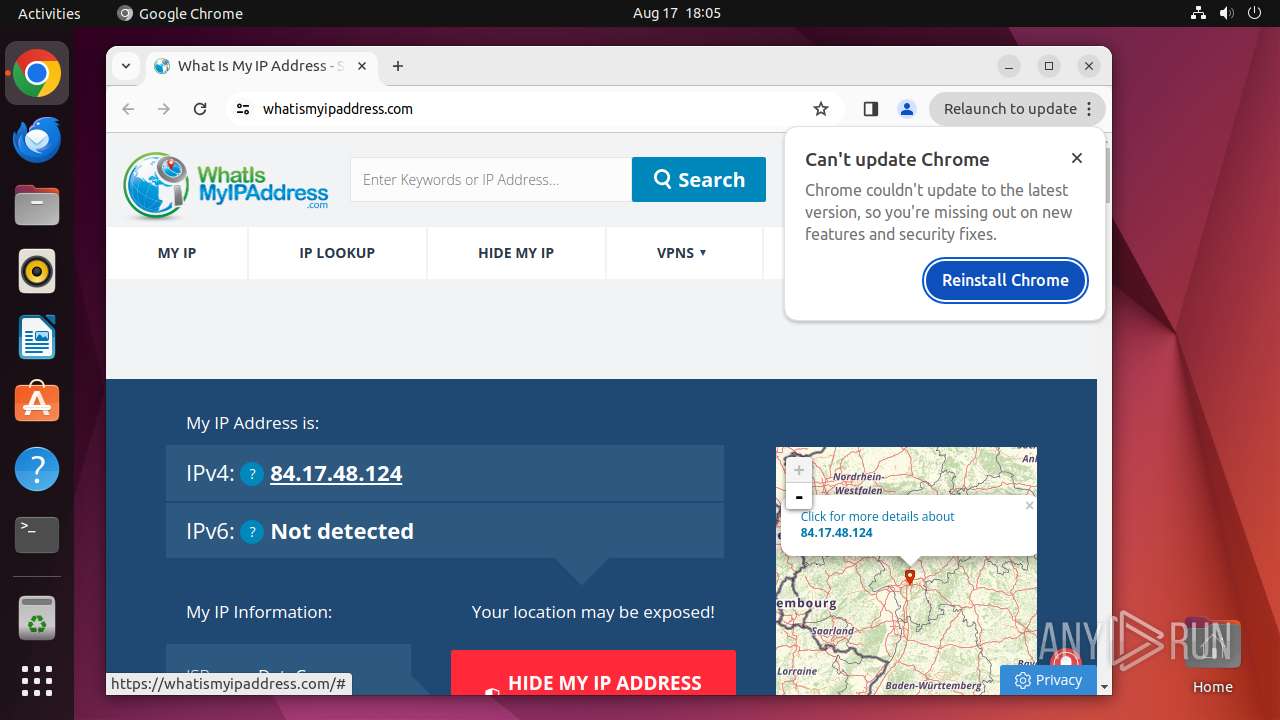Select the What Is My IP Address tab
This screenshot has height=720, width=1280.
tap(262, 66)
